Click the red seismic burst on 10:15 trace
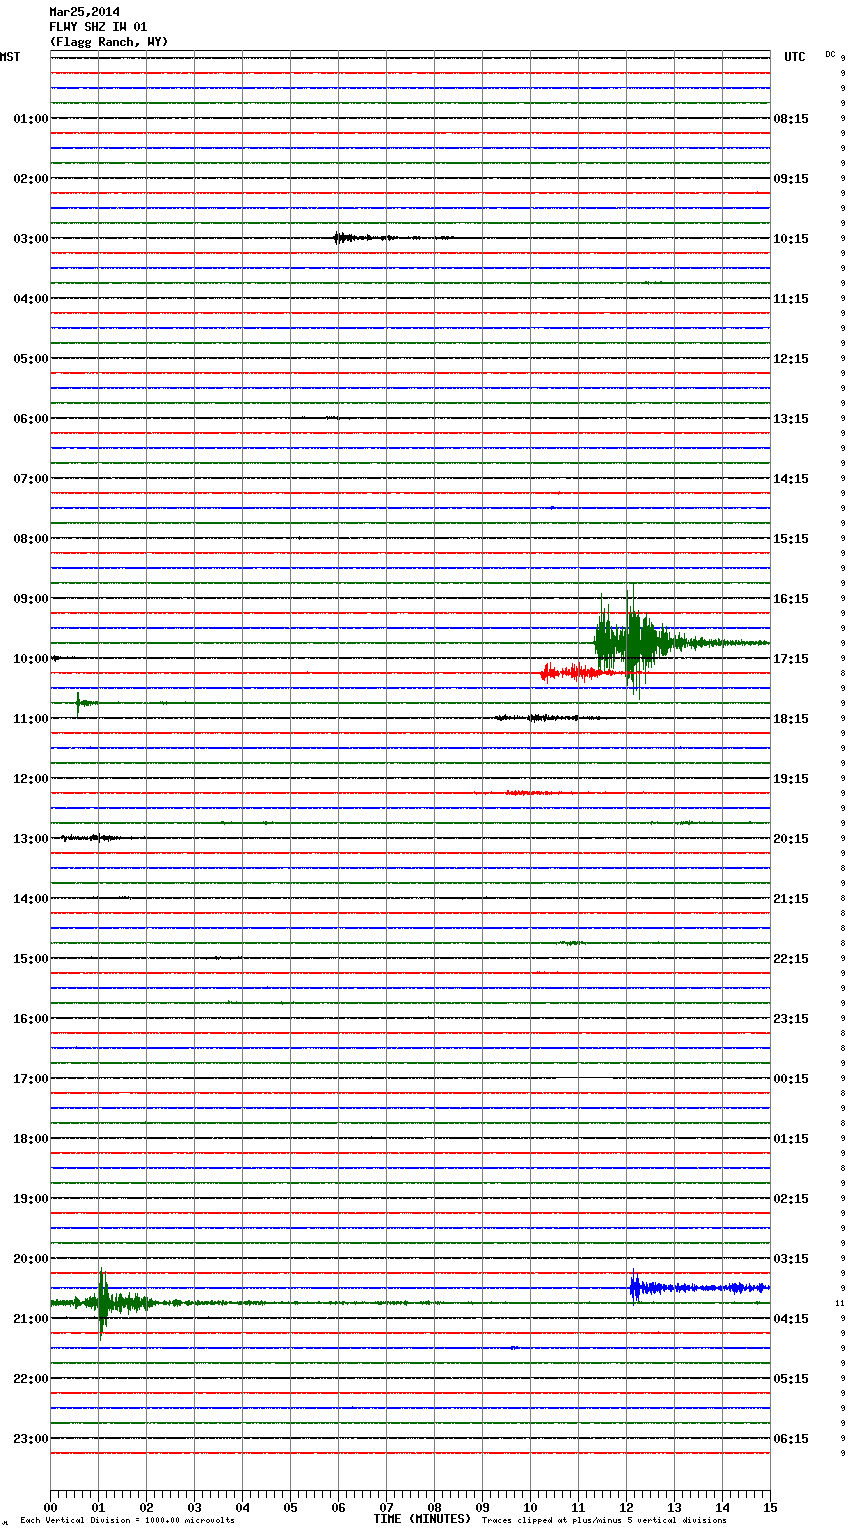 580,673
